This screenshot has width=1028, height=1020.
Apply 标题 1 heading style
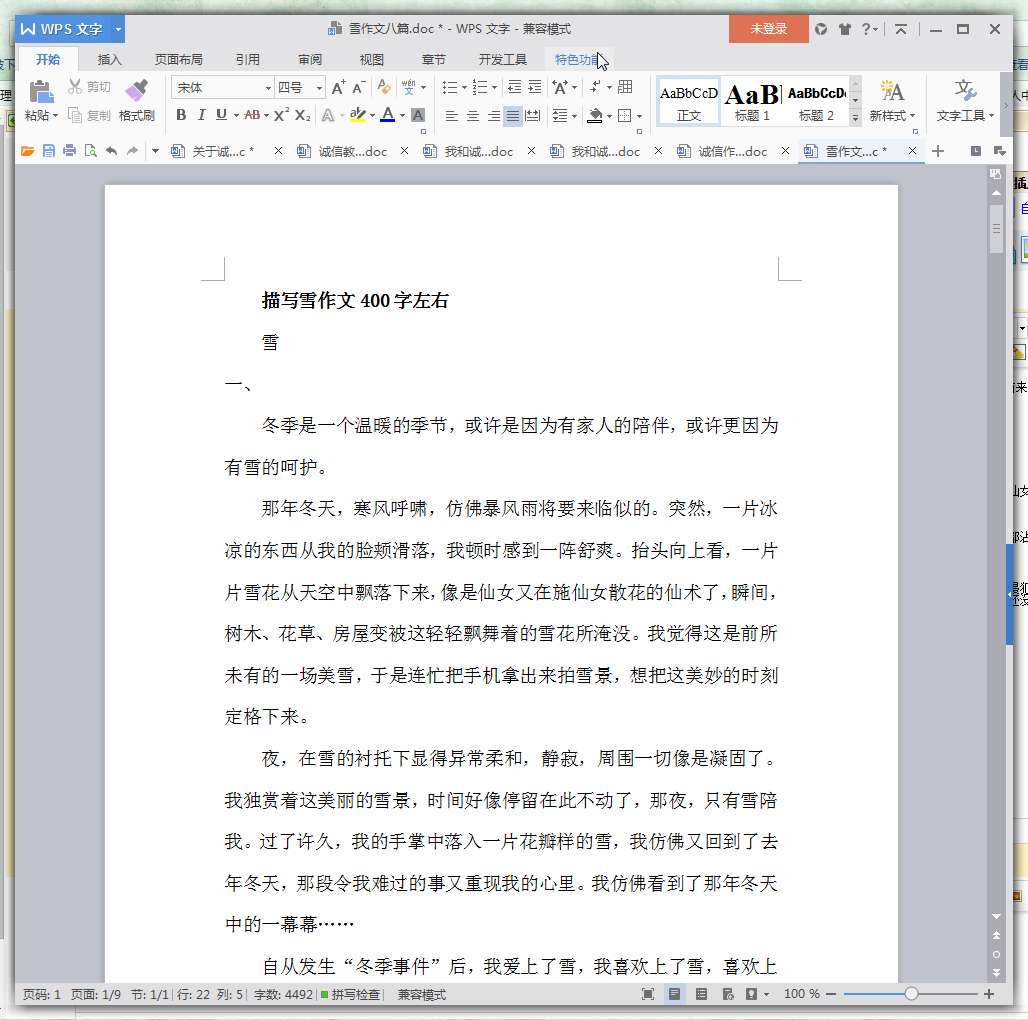coord(752,101)
